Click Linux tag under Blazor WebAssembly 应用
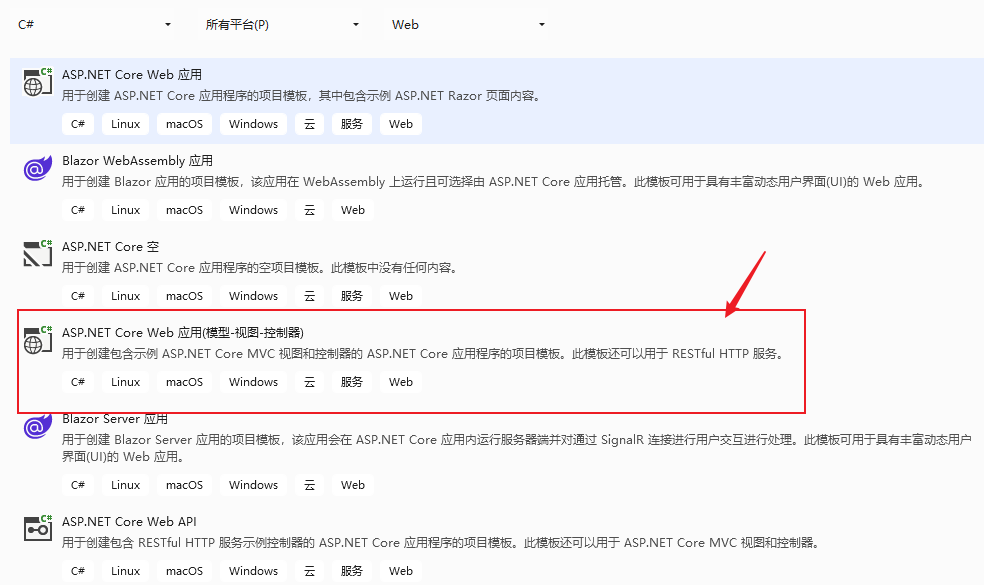 tap(126, 210)
